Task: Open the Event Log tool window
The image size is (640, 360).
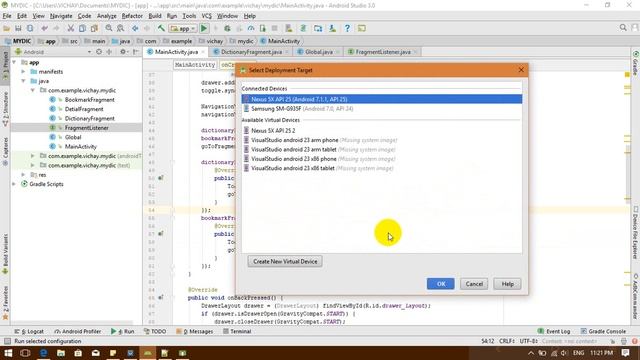Action: 554,331
